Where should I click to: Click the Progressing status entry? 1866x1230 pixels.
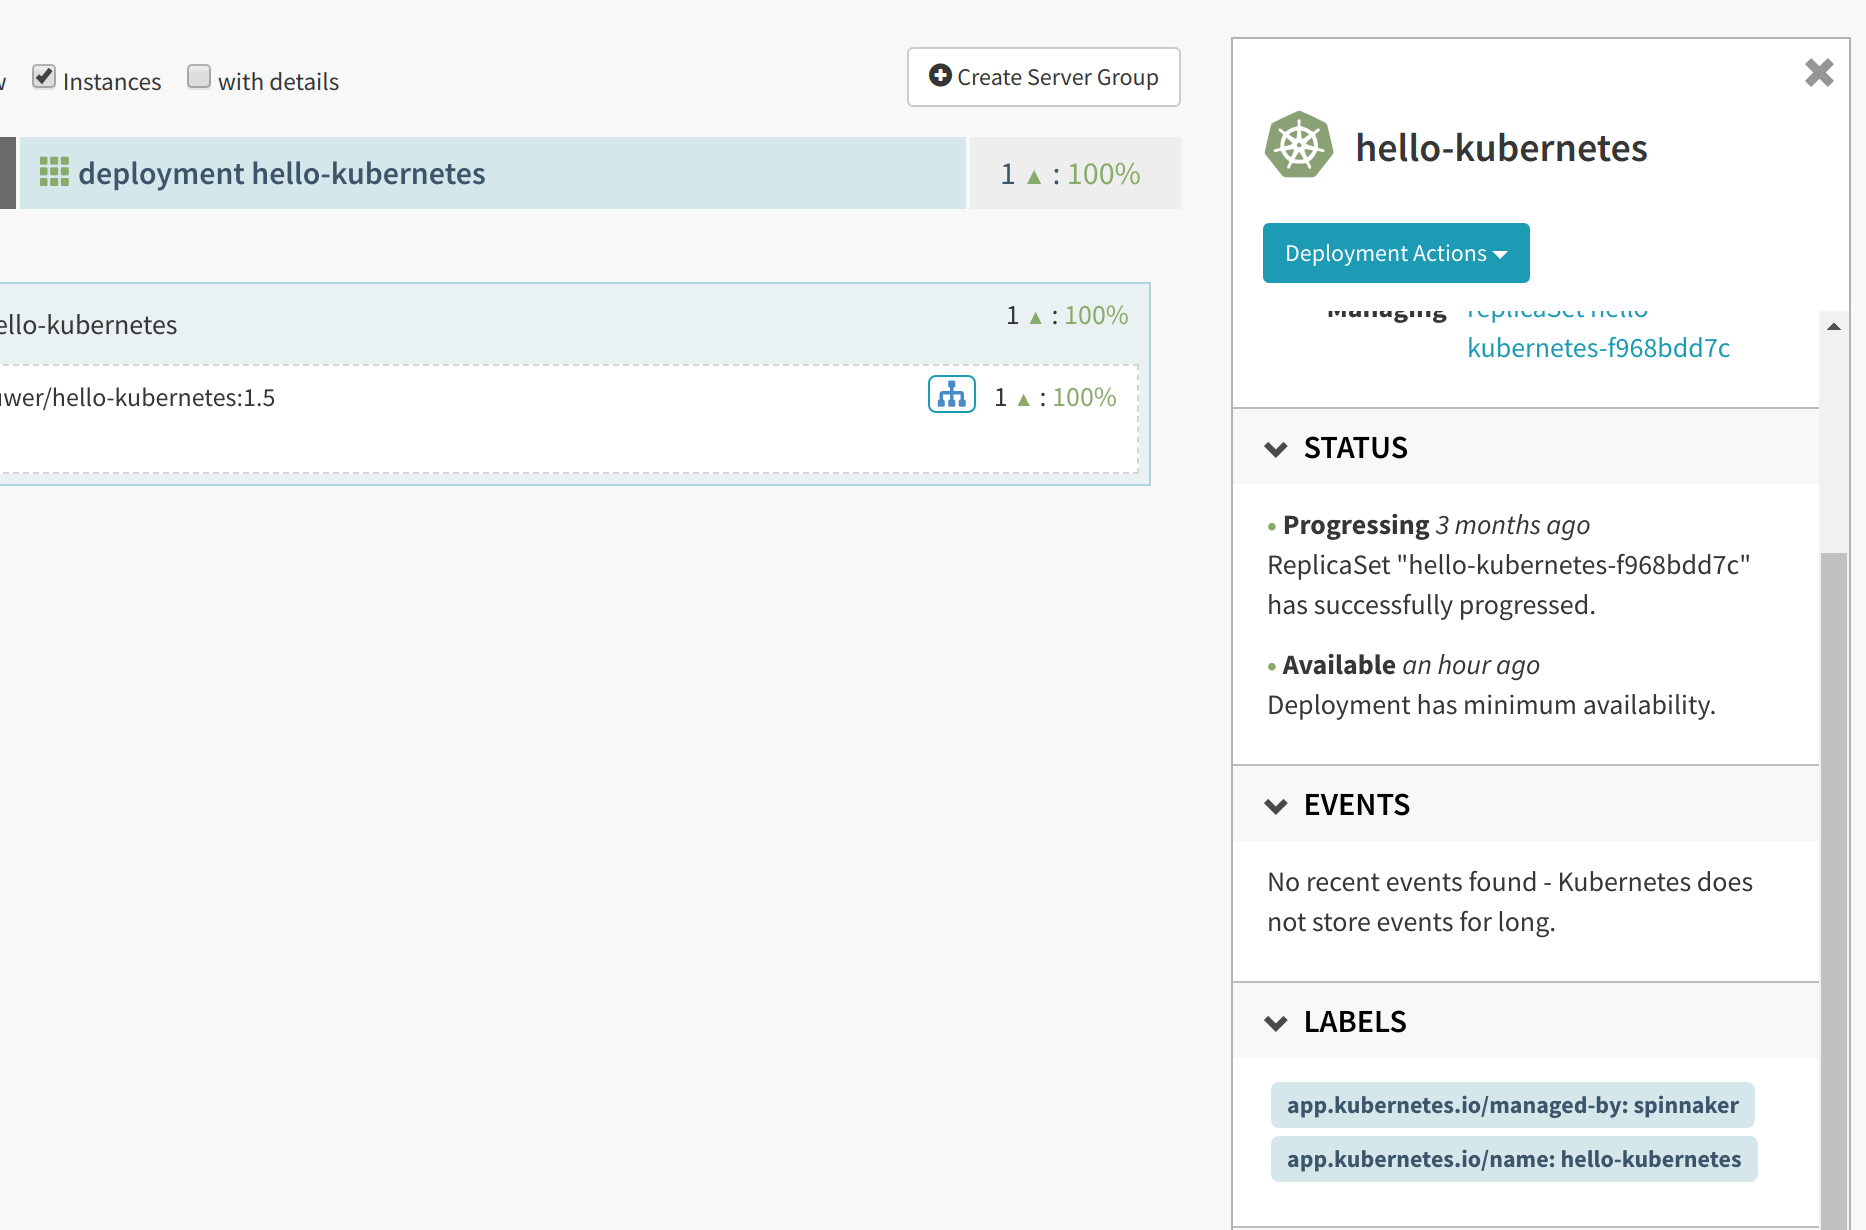[x=1508, y=564]
